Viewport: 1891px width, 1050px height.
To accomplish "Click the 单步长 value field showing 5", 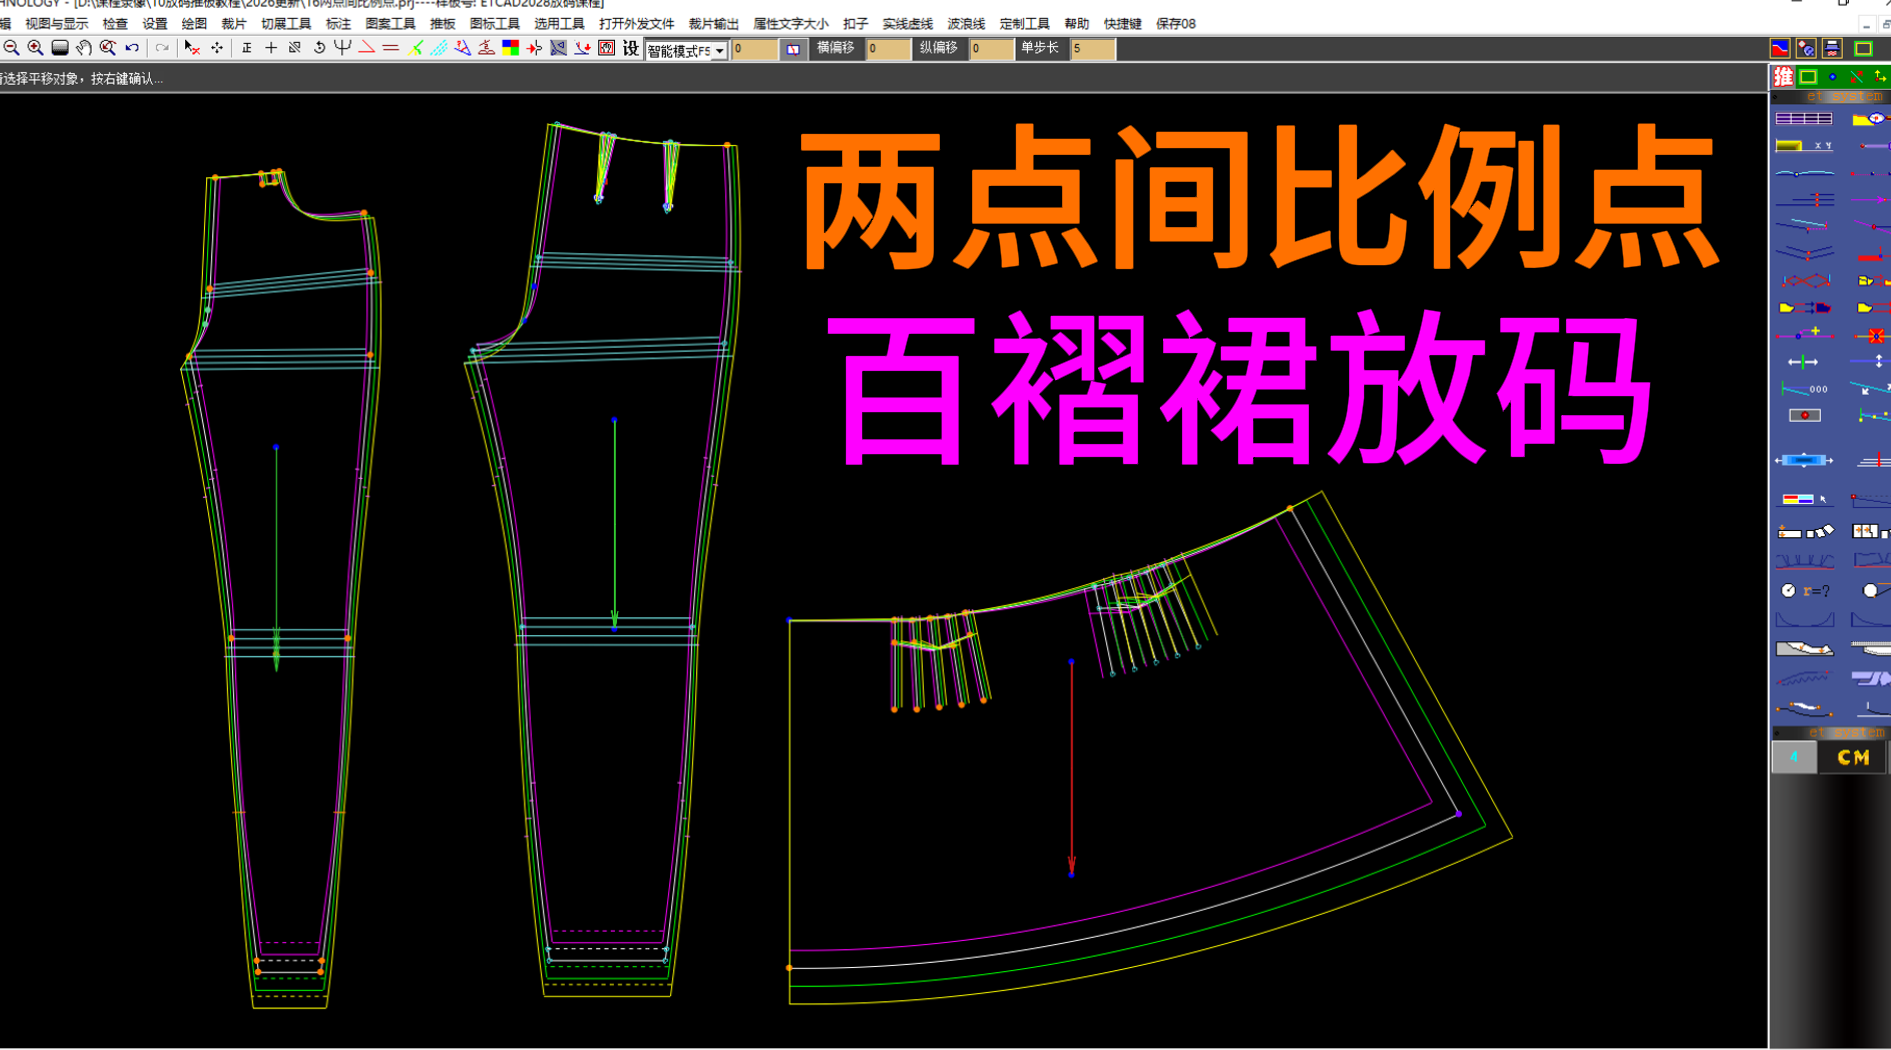I will click(x=1092, y=49).
